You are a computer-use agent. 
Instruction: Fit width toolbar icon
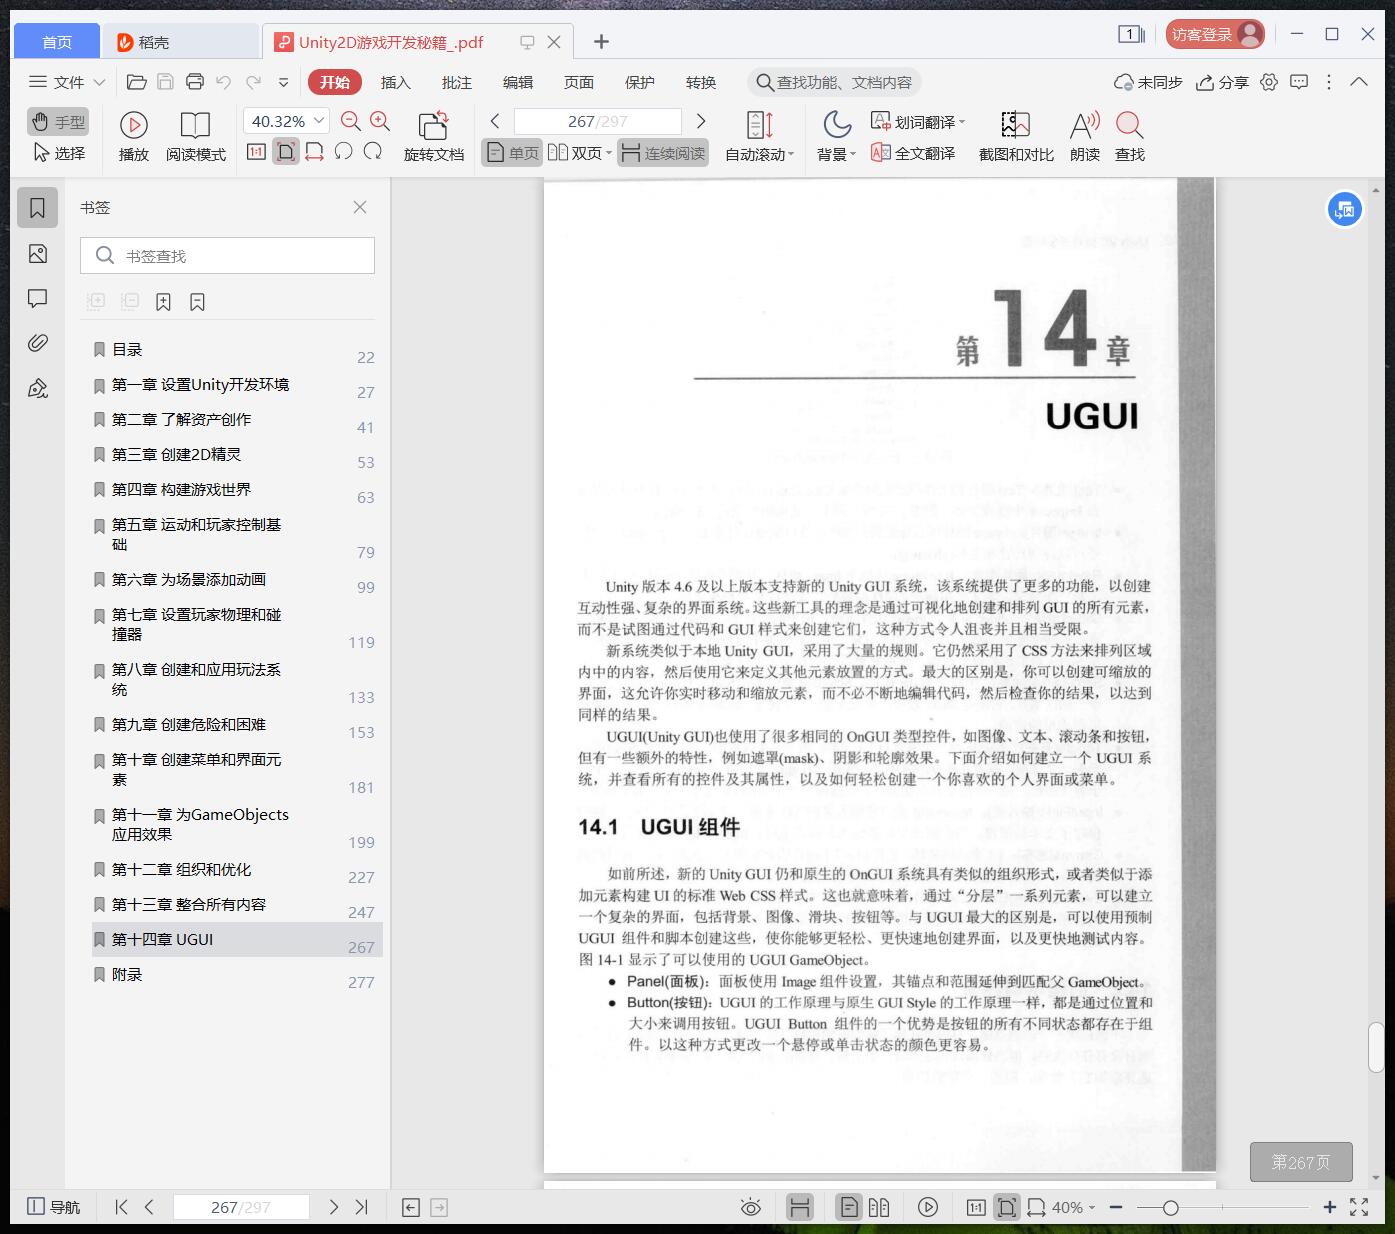click(x=314, y=152)
